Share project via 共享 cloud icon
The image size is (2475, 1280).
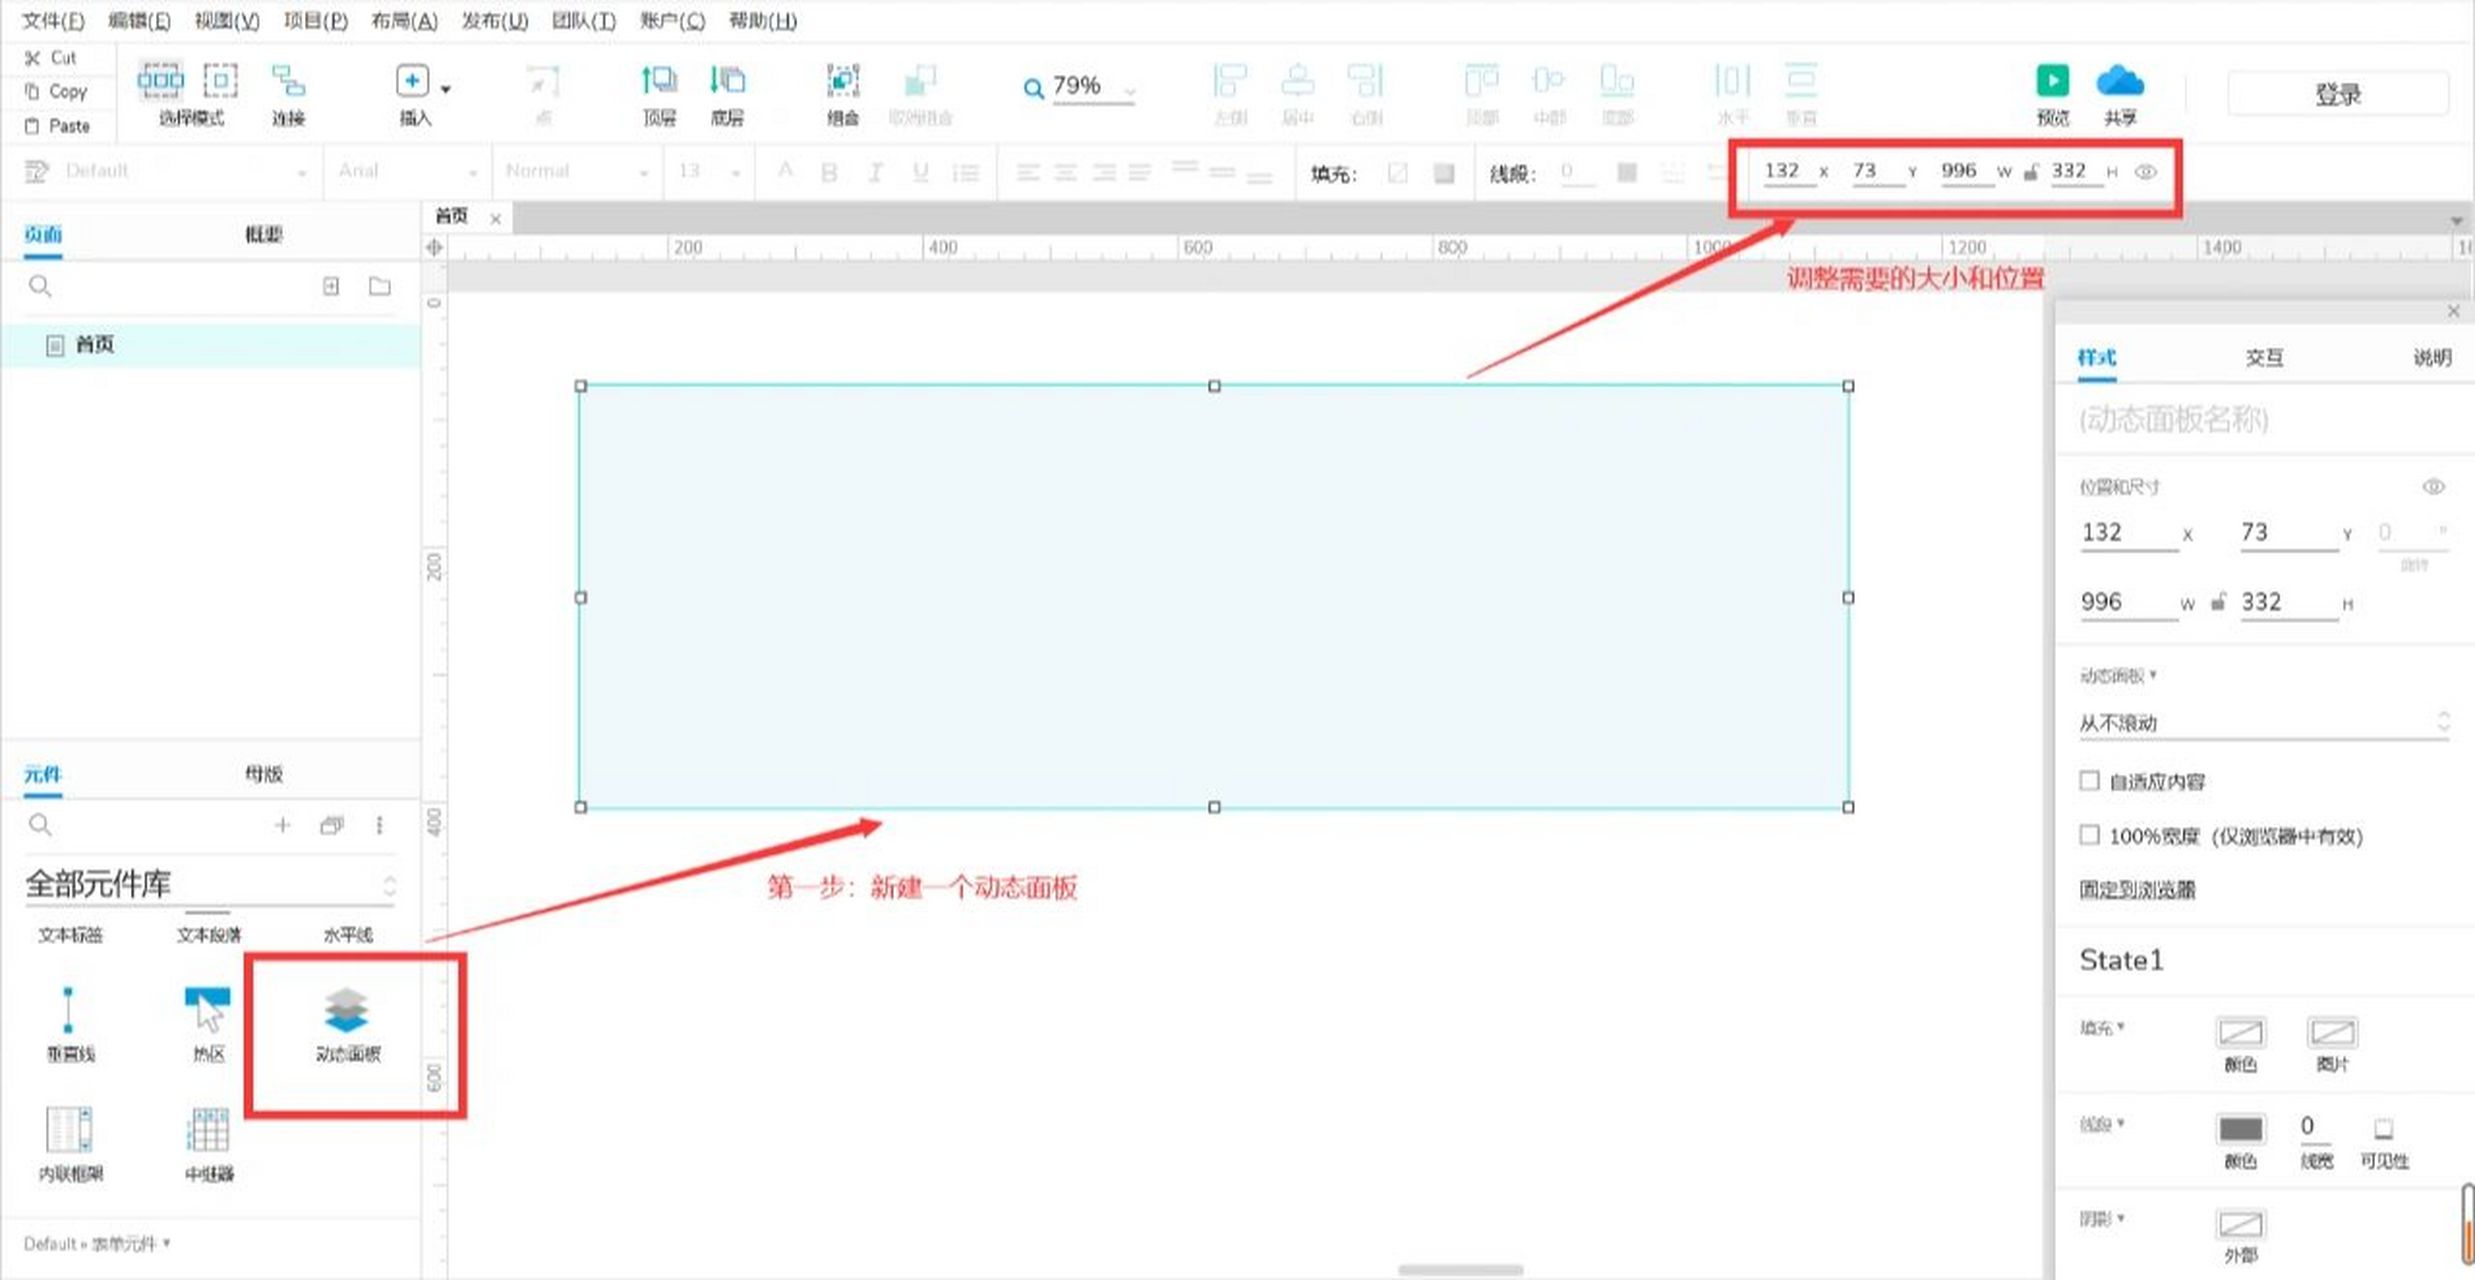pos(2120,90)
